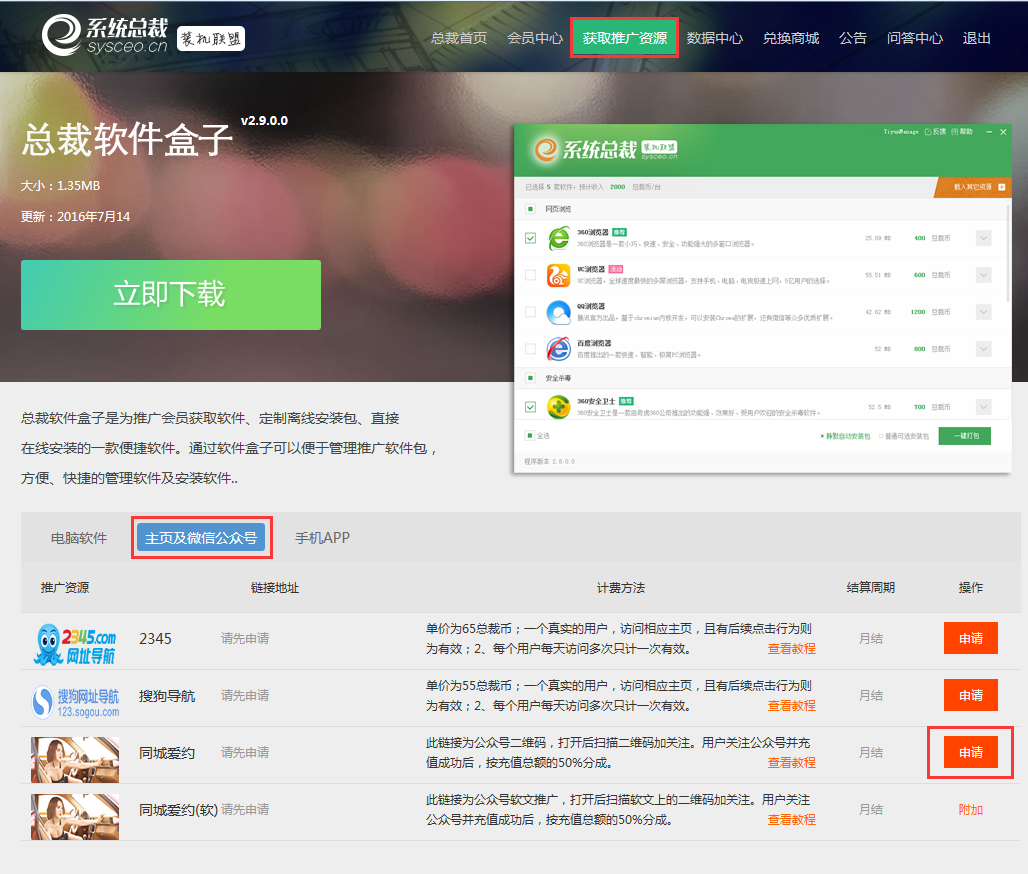Click 申请 for the 搜狗导航 row
Viewport: 1028px width, 874px height.
[970, 695]
